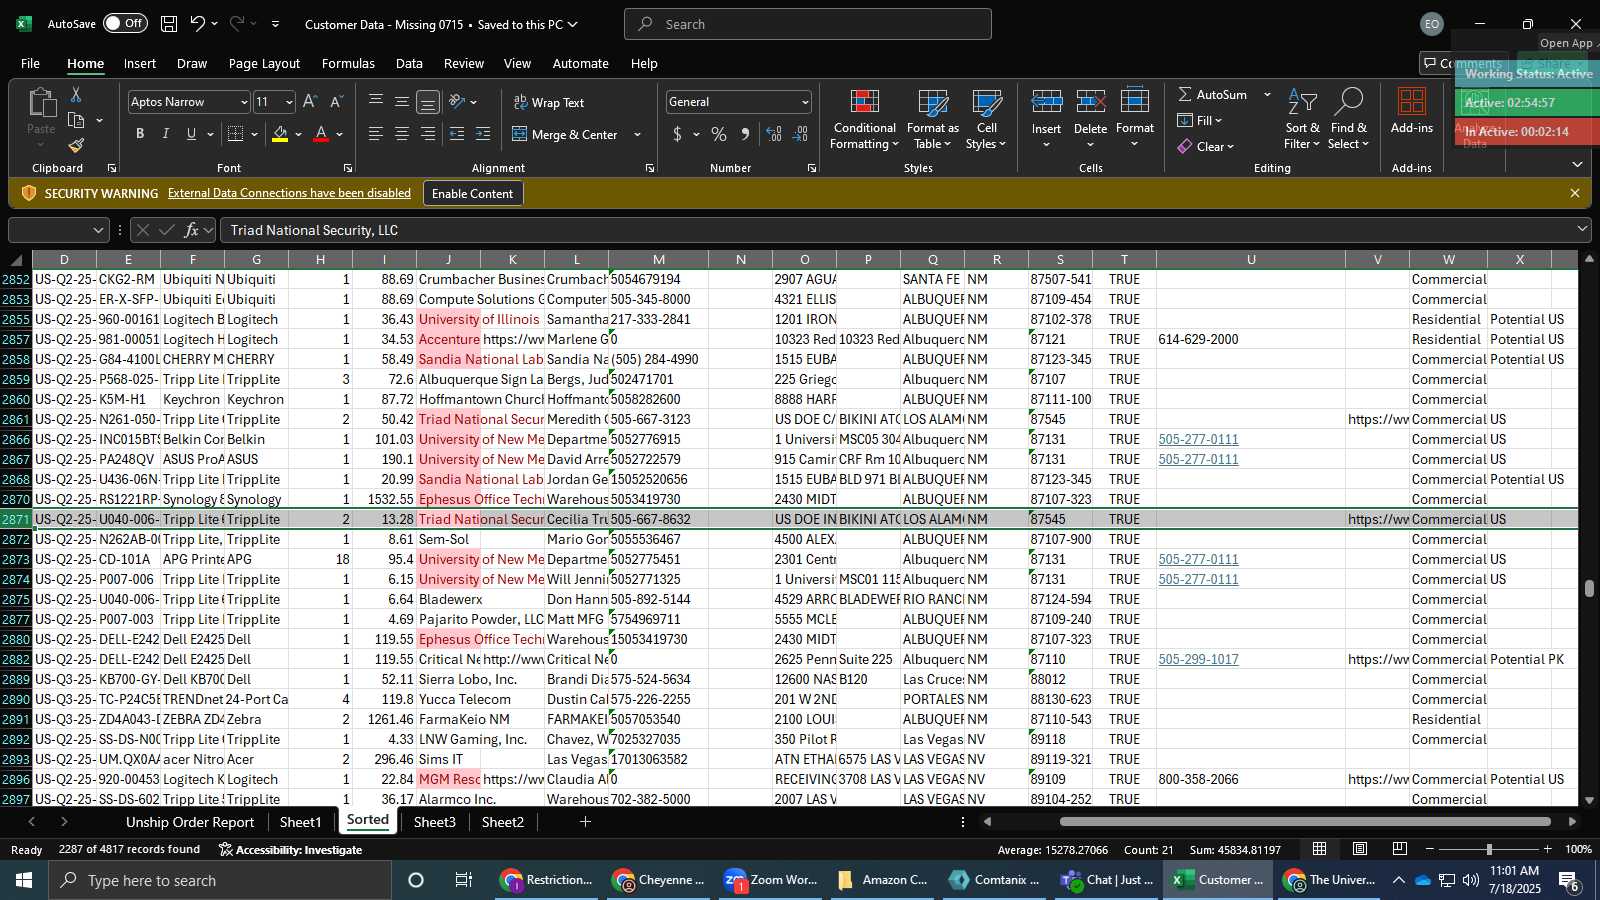Screen dimensions: 1600x900
Task: Click Center horizontal alignment icon
Action: click(x=402, y=134)
